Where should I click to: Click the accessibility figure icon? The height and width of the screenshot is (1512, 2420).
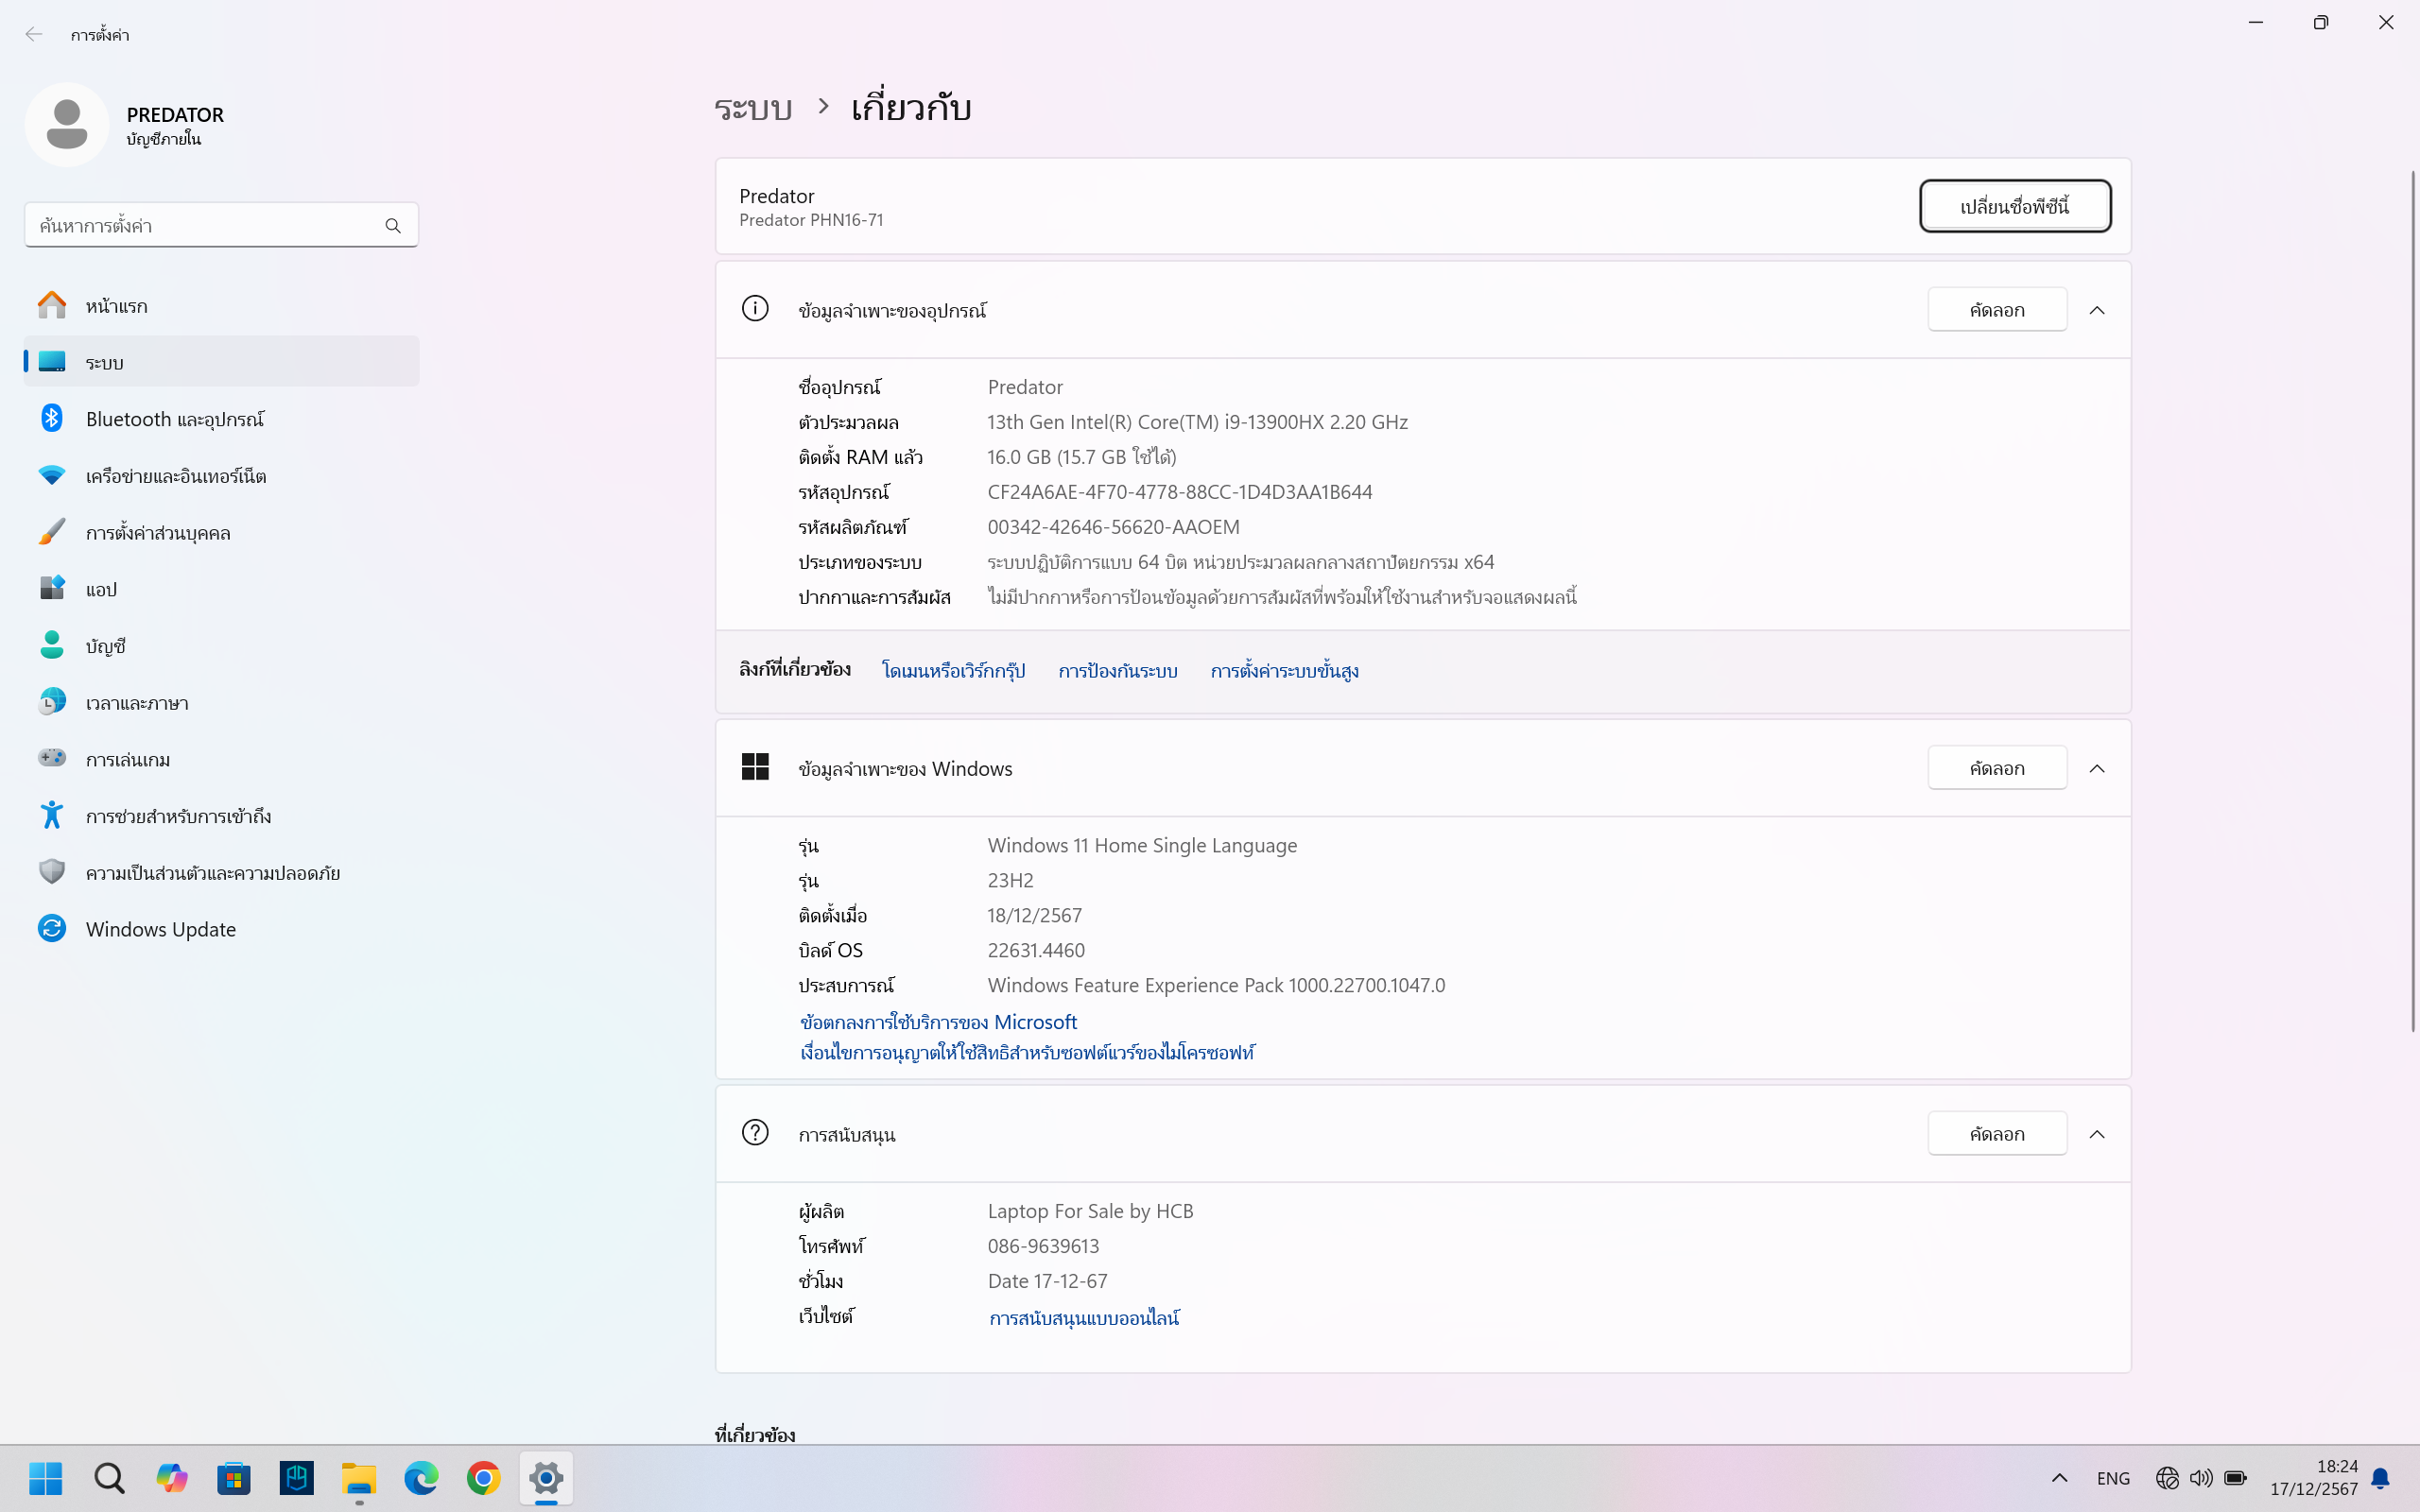[52, 815]
